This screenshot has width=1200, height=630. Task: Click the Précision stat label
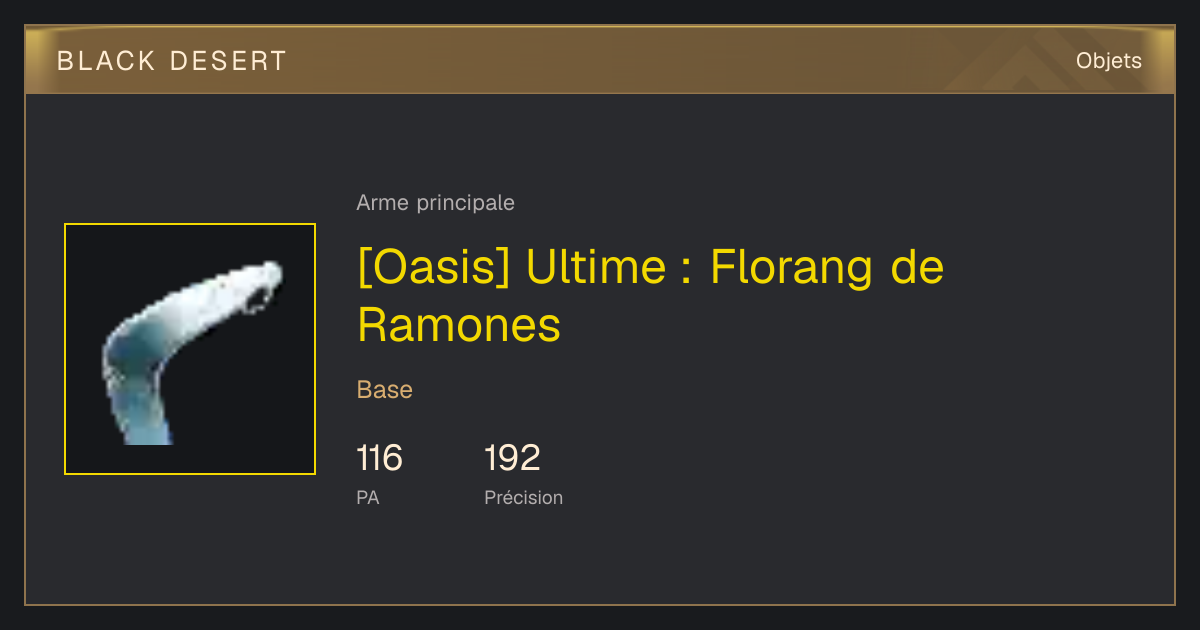tap(524, 497)
